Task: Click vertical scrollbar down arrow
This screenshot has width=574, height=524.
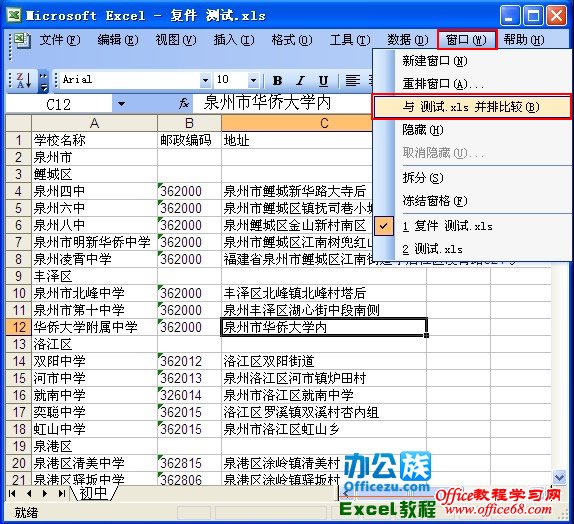Action: click(559, 477)
